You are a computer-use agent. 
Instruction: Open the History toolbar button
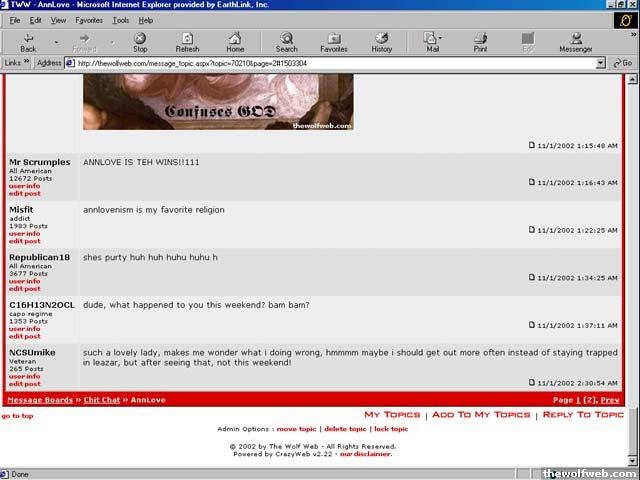tap(382, 42)
